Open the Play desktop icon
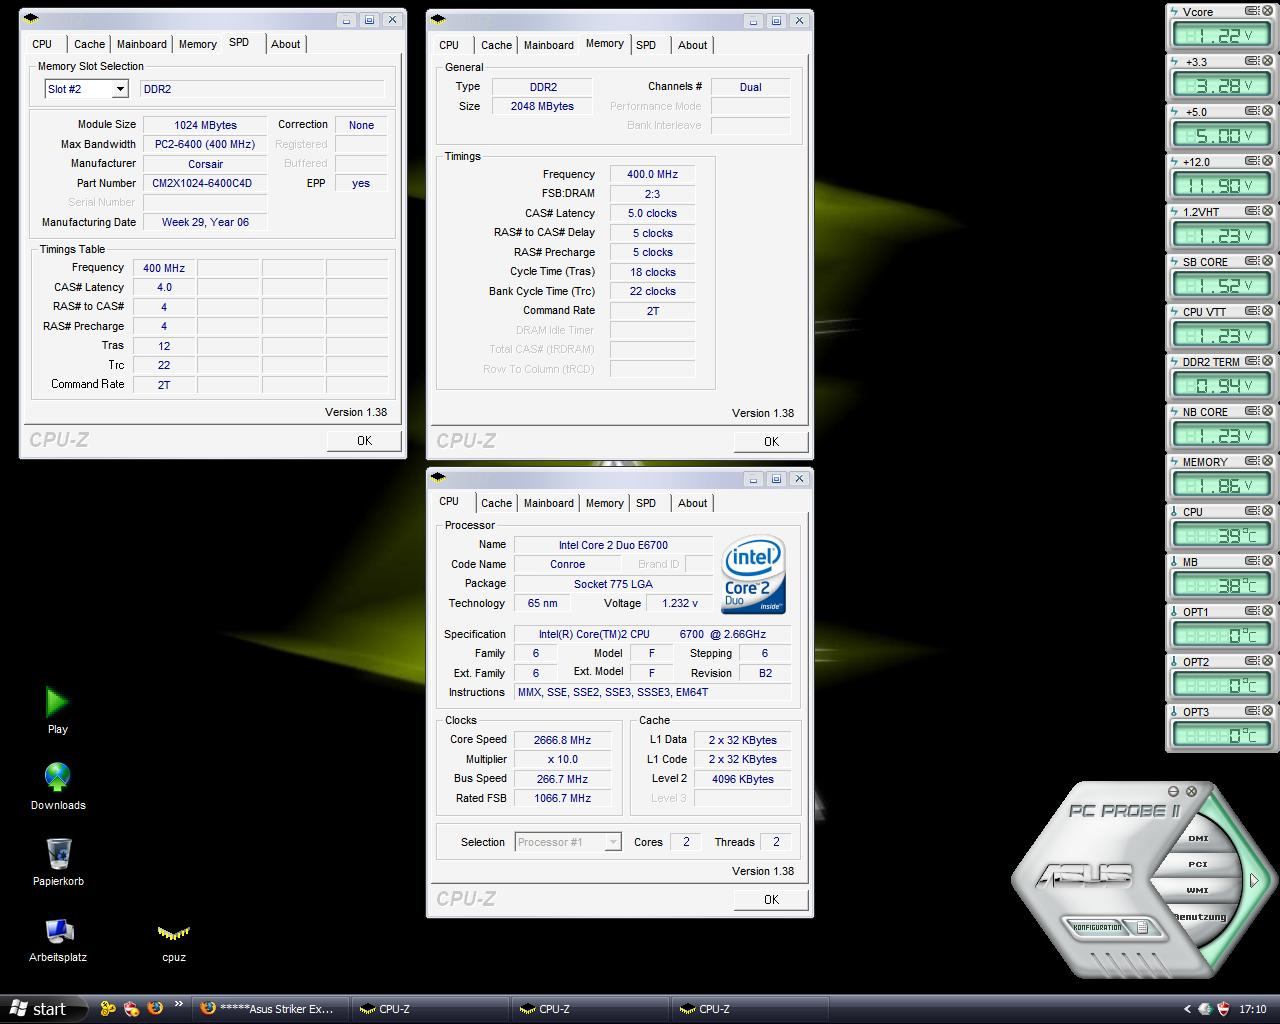 [58, 710]
